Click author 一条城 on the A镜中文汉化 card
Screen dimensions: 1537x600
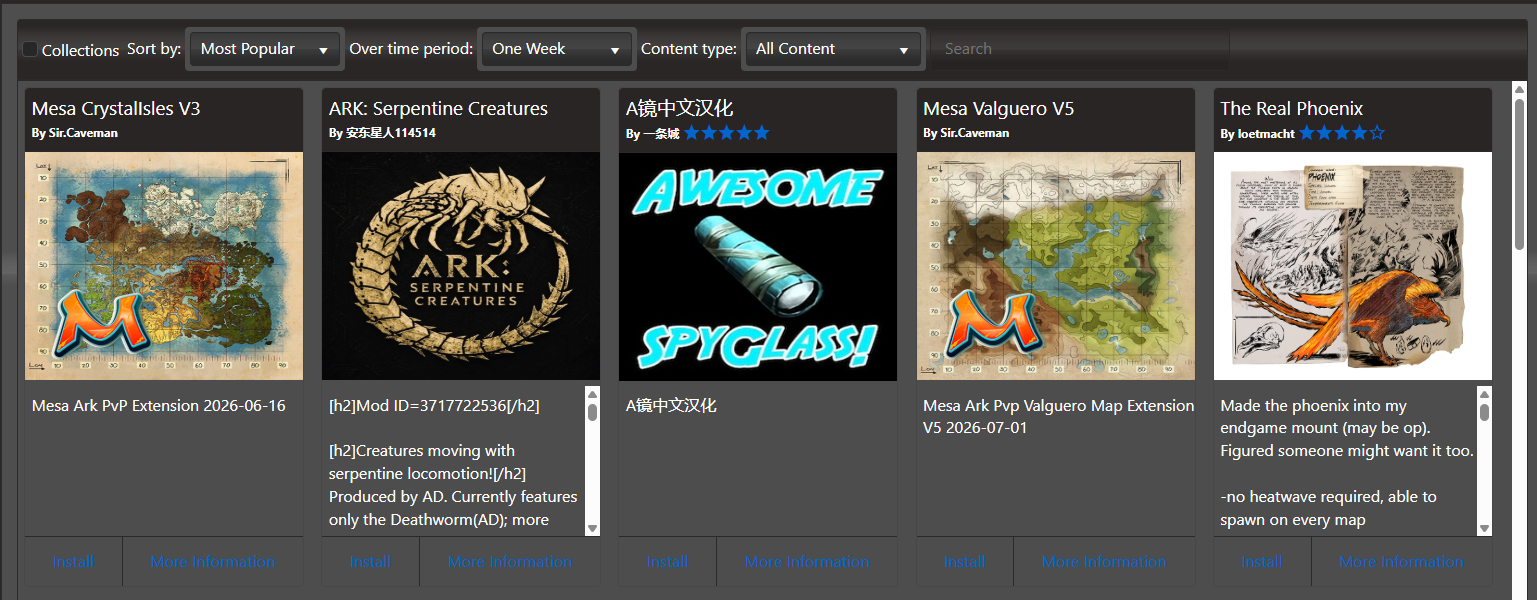point(661,133)
